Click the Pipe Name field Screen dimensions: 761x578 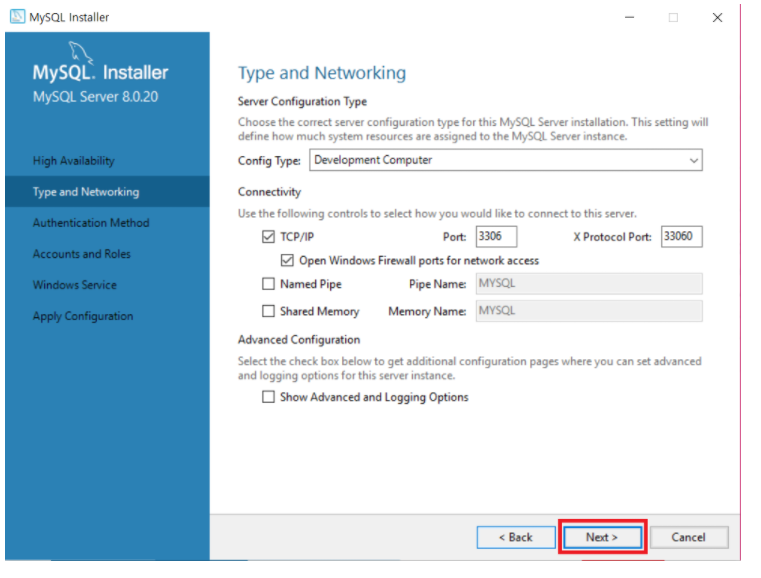coord(589,283)
